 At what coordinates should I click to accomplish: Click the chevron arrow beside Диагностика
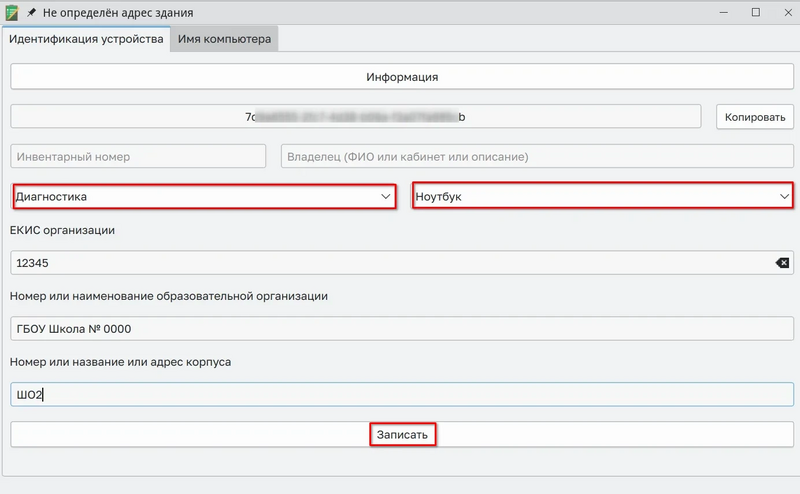pos(387,197)
